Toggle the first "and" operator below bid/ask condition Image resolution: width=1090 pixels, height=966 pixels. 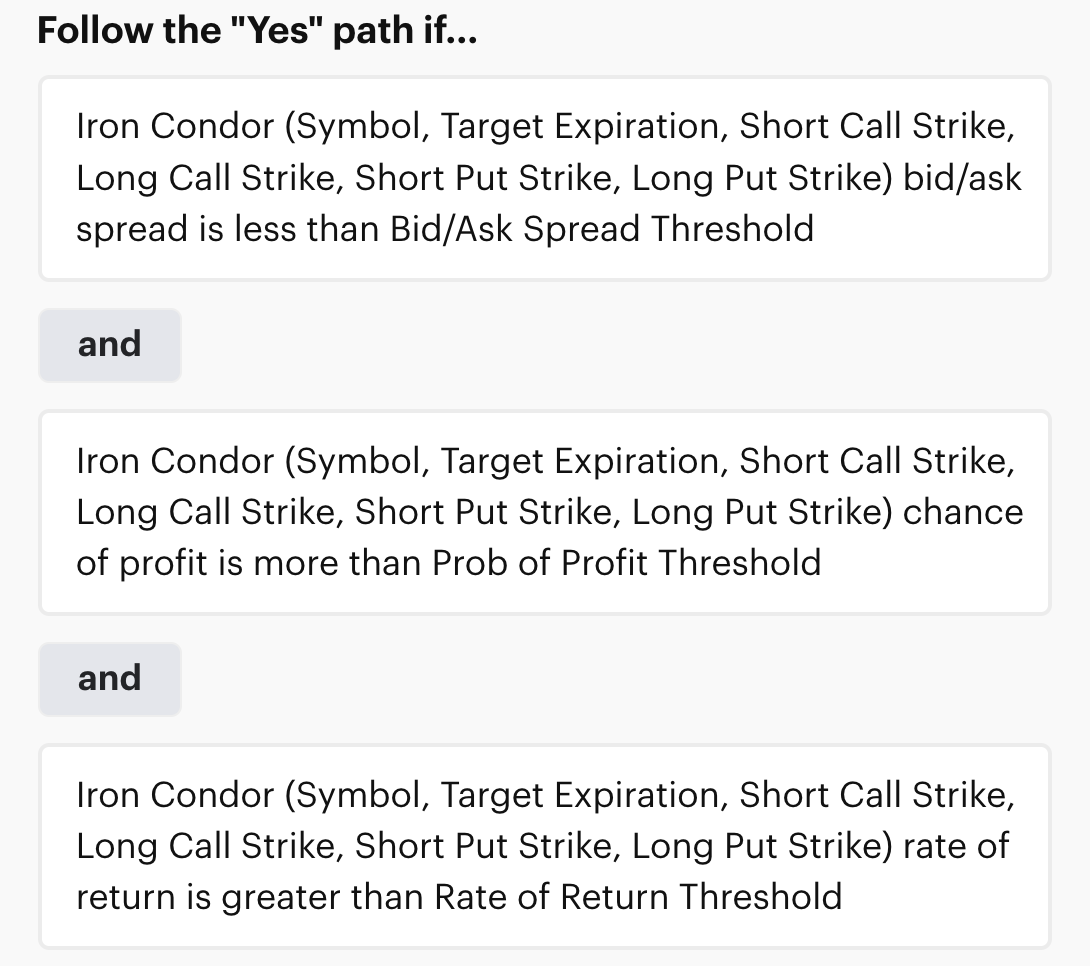pos(109,345)
